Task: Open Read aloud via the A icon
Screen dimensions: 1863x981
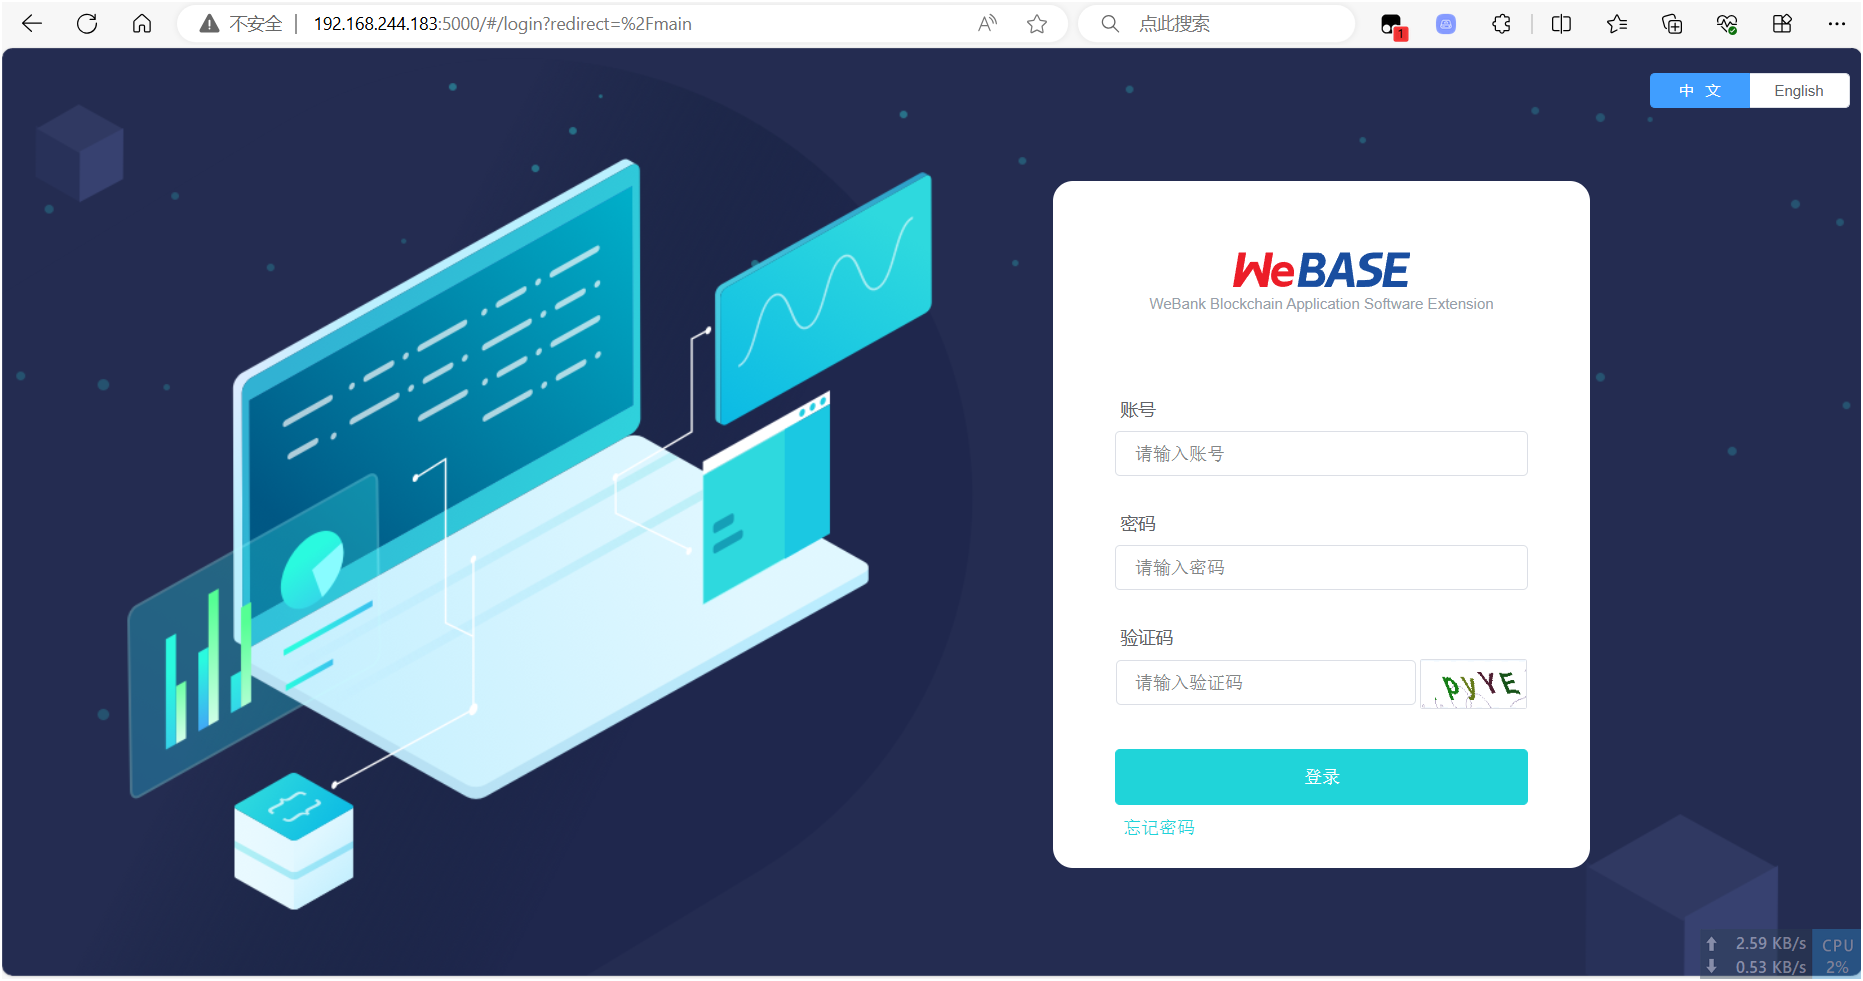Action: coord(986,23)
